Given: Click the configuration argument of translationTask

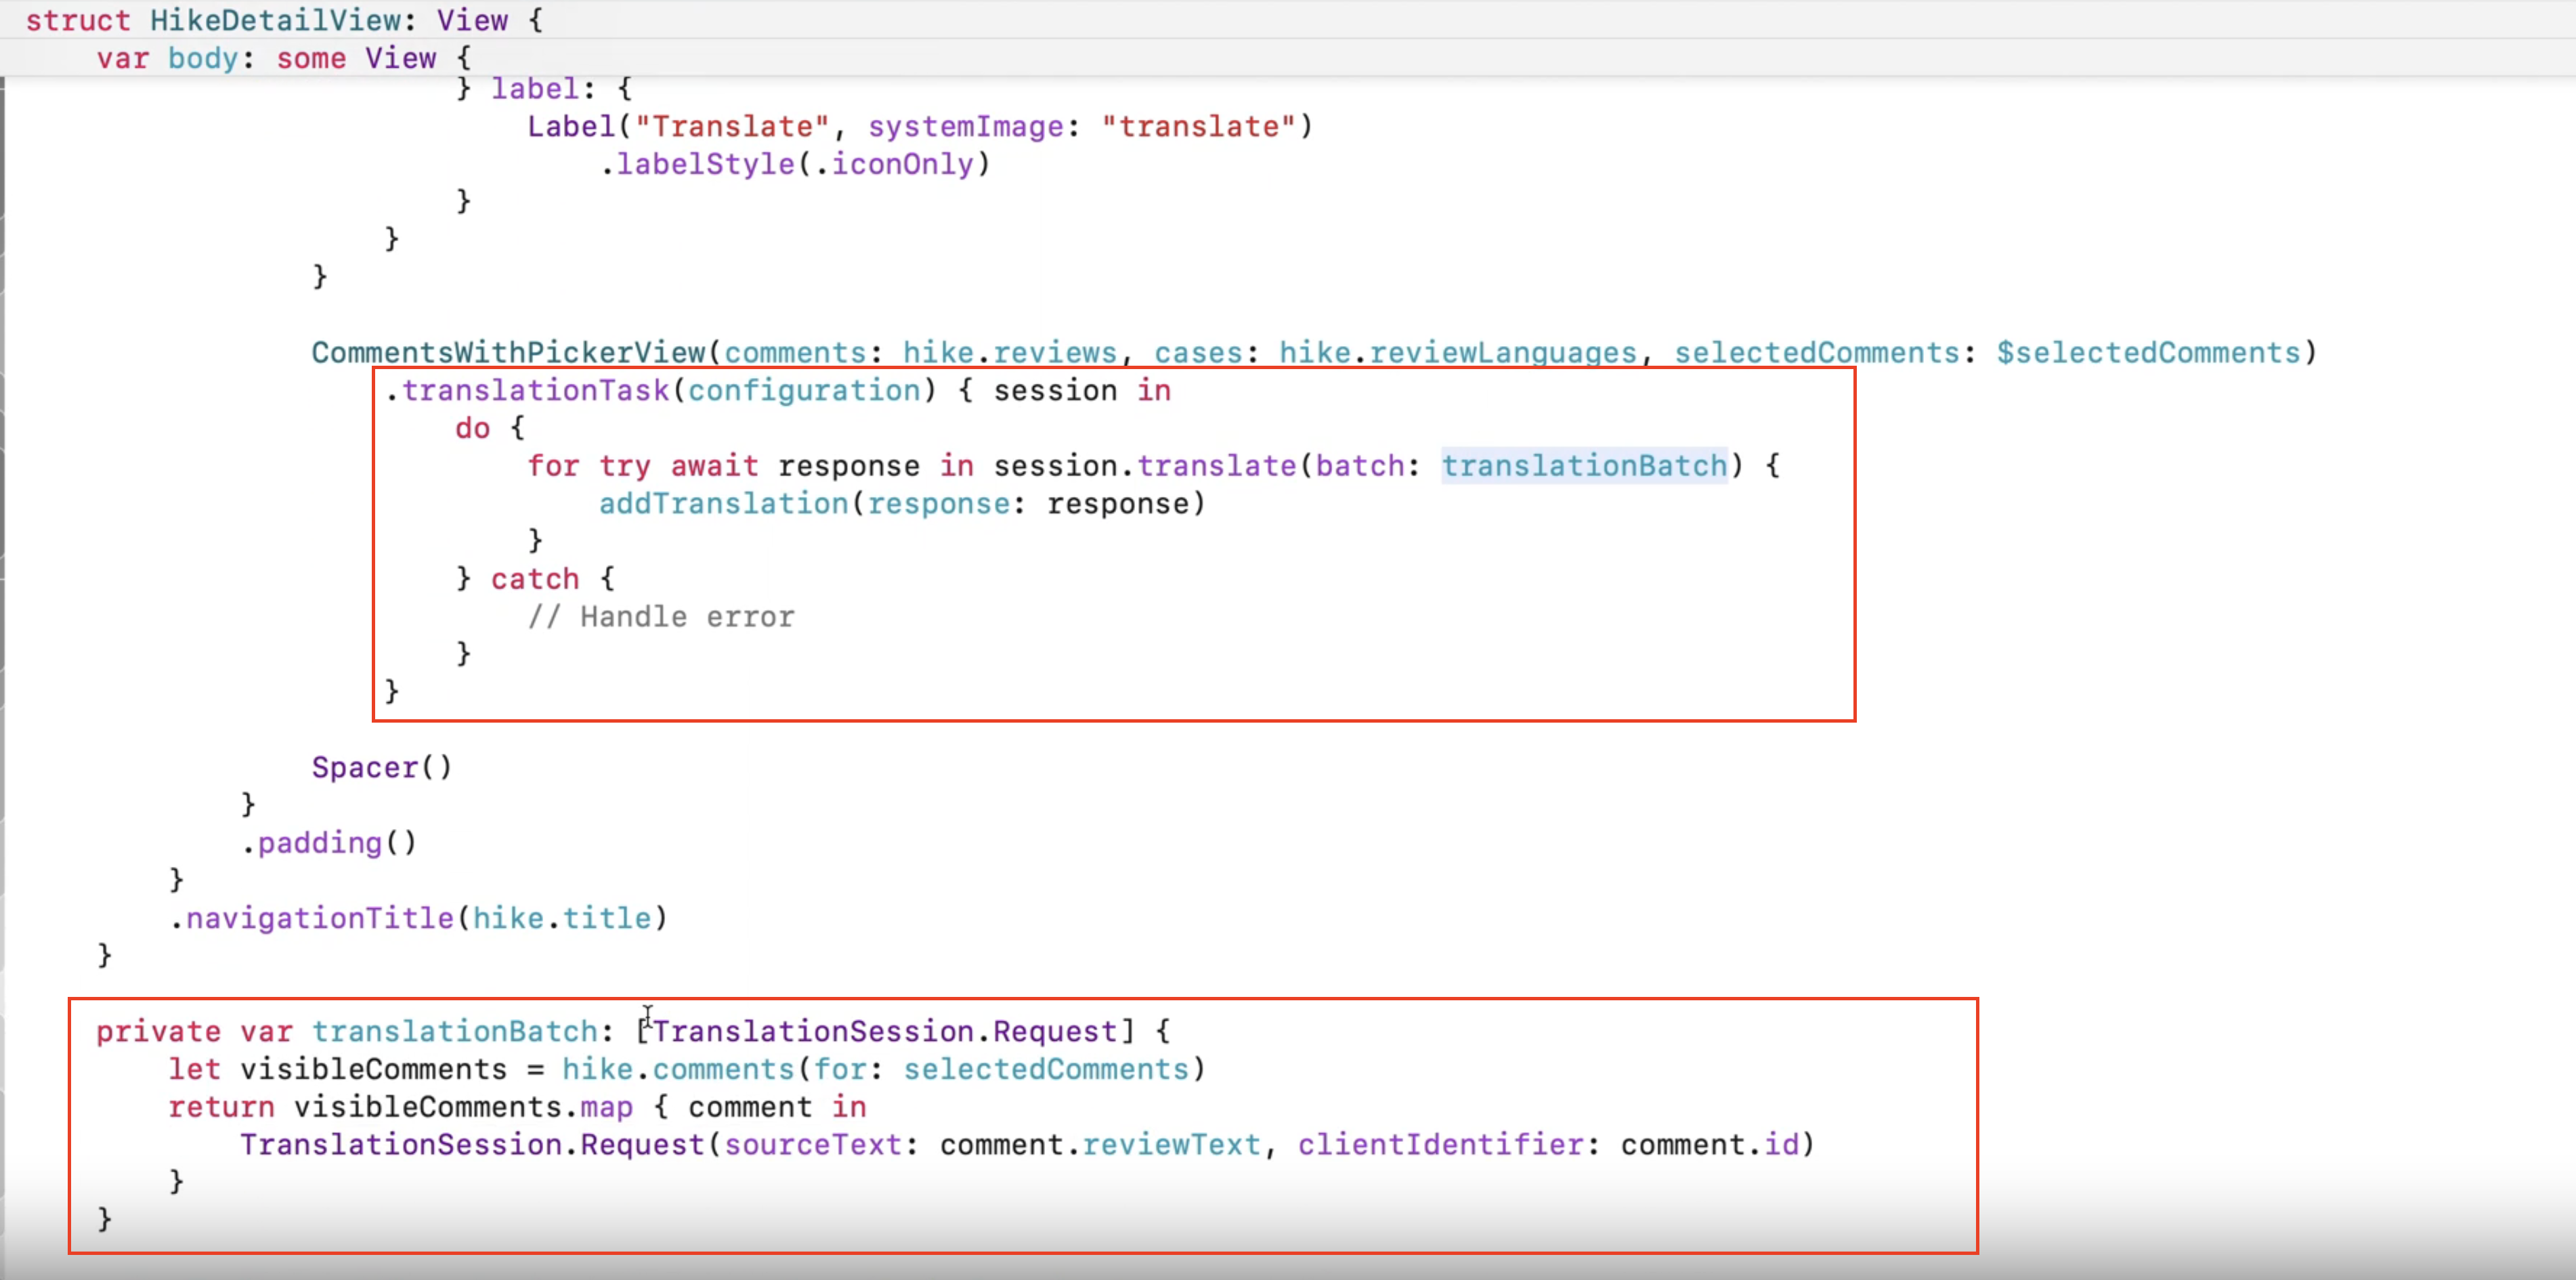Looking at the screenshot, I should tap(804, 390).
